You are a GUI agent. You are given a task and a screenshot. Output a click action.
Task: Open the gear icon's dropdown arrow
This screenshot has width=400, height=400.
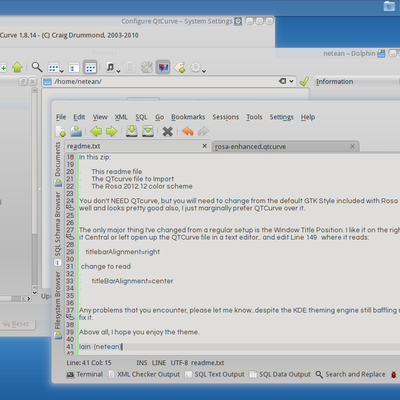(204, 71)
